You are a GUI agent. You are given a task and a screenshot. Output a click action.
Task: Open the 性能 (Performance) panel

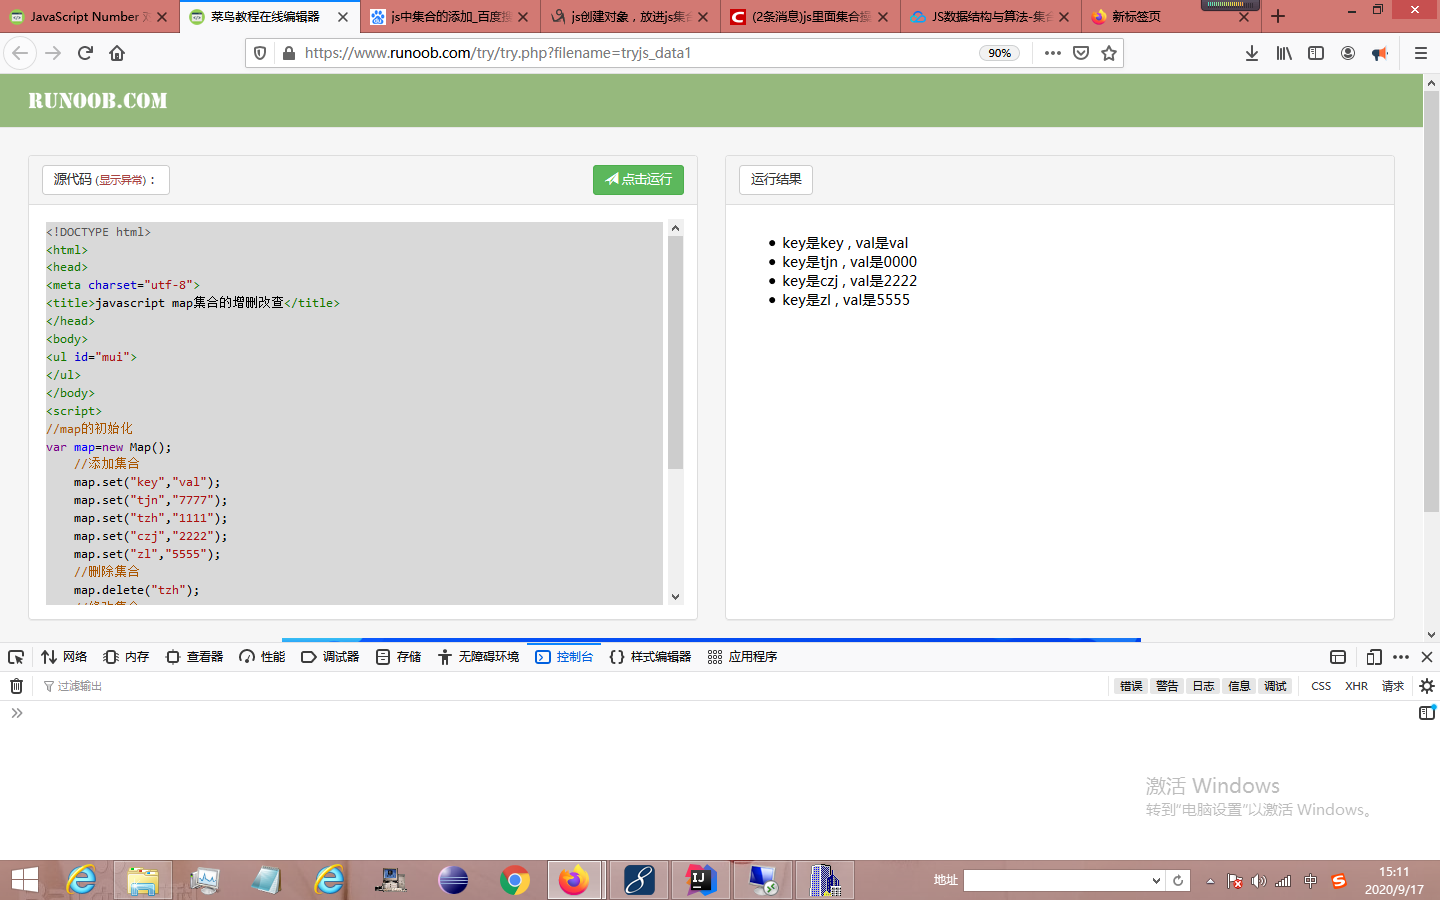pyautogui.click(x=261, y=656)
